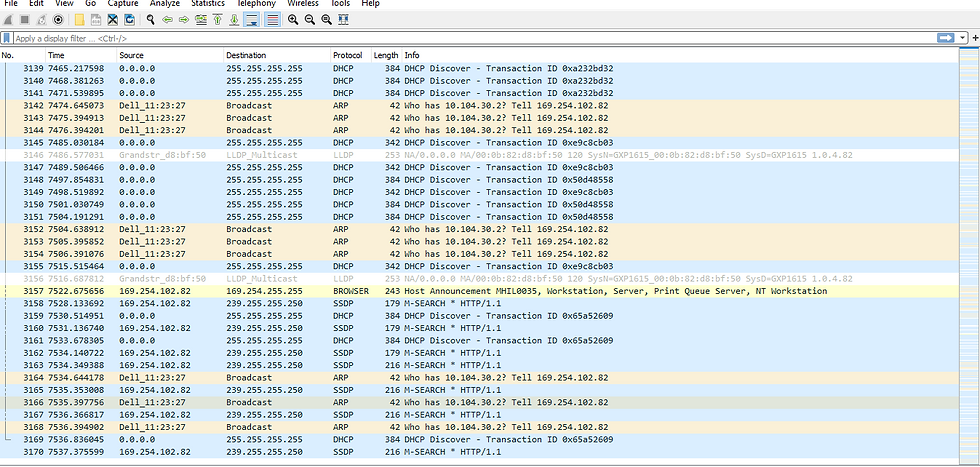Open the recent display filters dropdown
This screenshot has width=980, height=467.
962,38
